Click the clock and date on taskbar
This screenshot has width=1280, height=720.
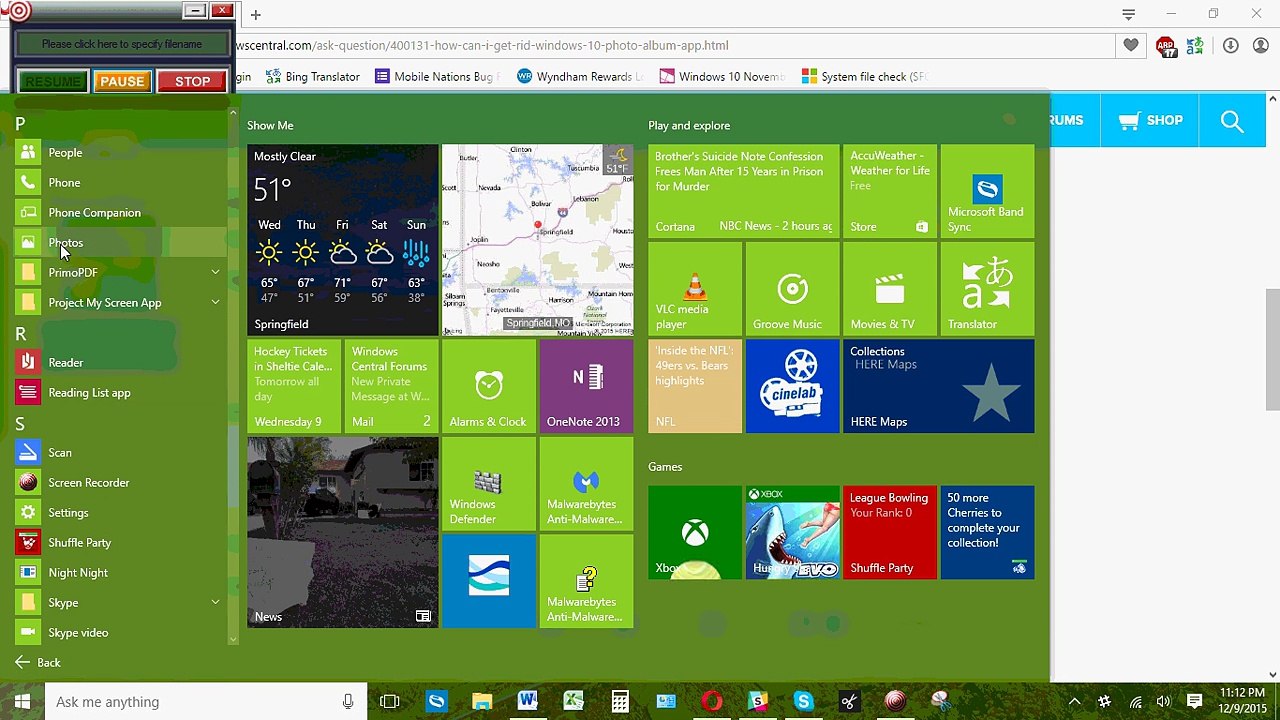point(1242,701)
